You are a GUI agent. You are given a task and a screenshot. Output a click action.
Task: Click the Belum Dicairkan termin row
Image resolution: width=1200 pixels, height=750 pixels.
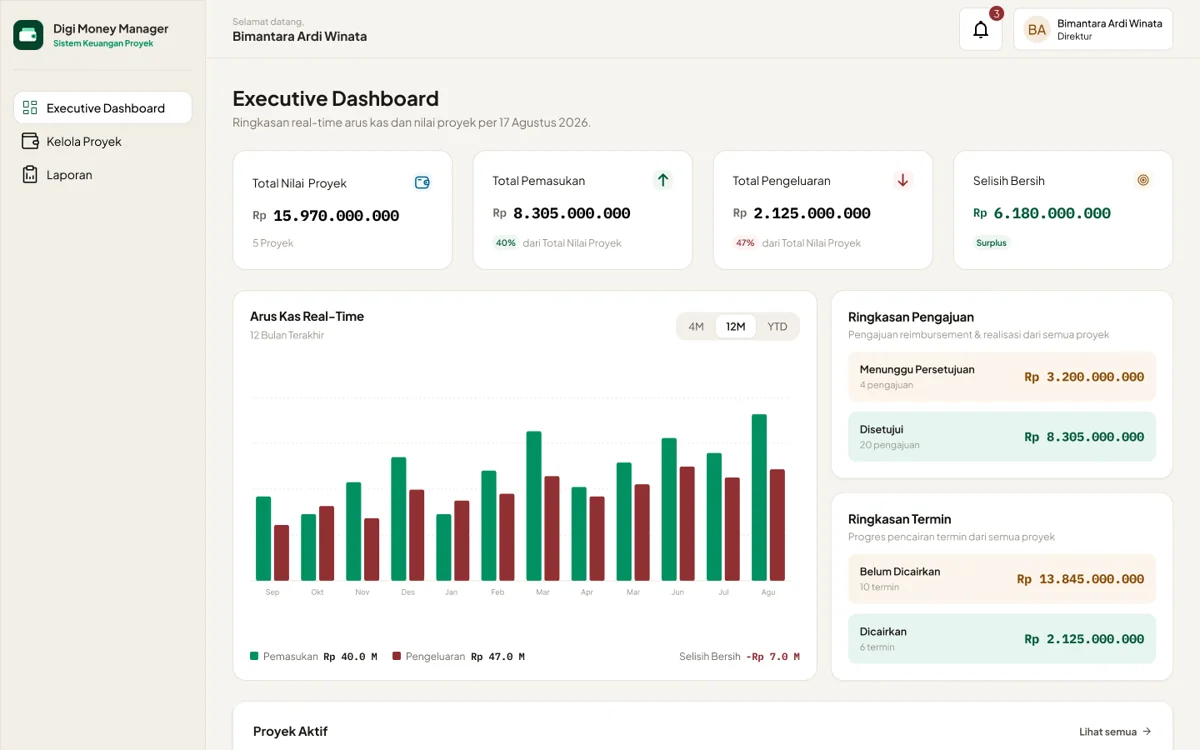pos(1002,579)
